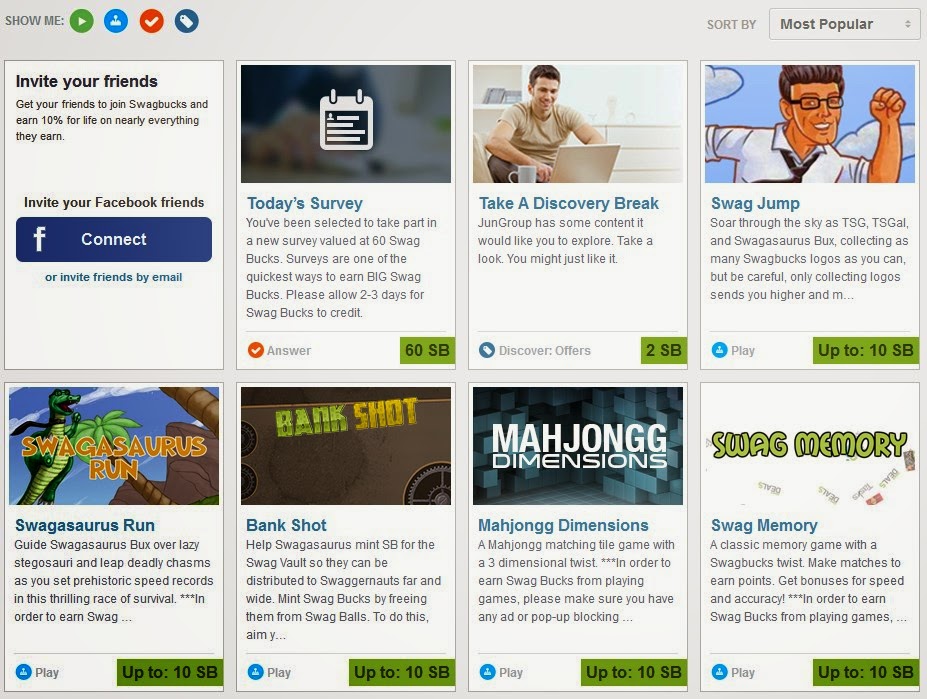Click the Play icon on Swagasaurus Run
Image resolution: width=927 pixels, height=699 pixels.
point(26,672)
